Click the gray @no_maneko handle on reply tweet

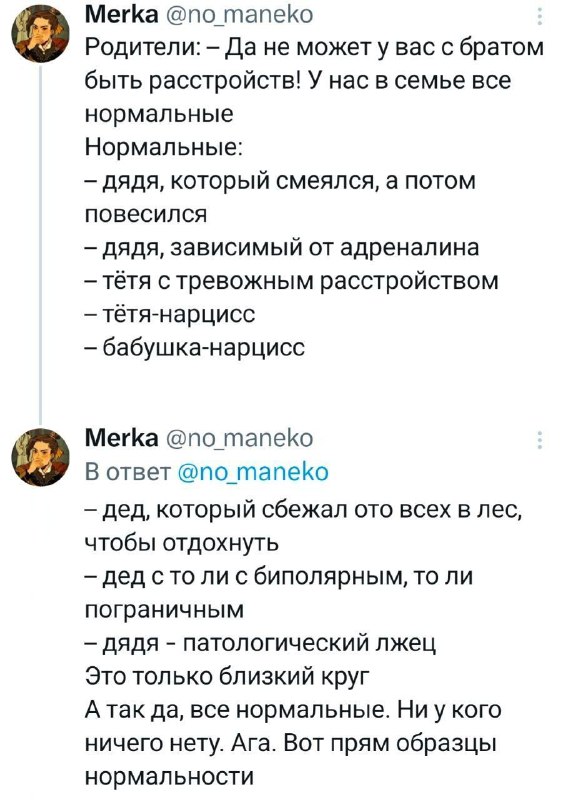point(240,438)
